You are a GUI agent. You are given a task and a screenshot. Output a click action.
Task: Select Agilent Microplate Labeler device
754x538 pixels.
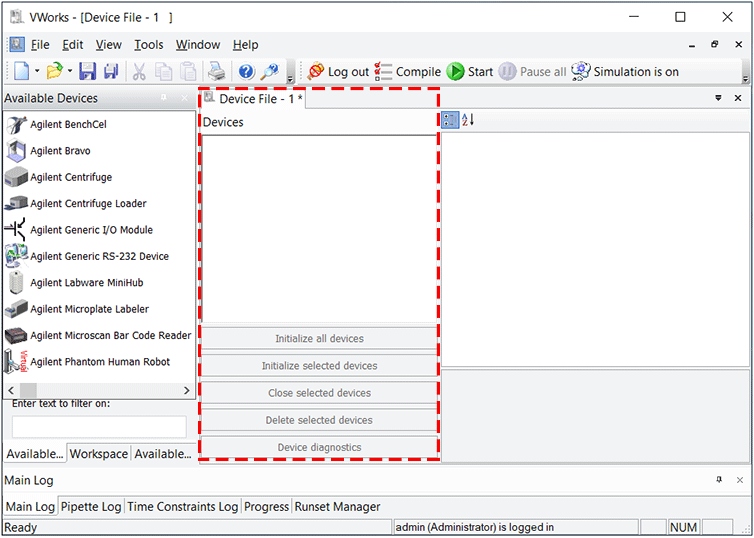(x=77, y=309)
